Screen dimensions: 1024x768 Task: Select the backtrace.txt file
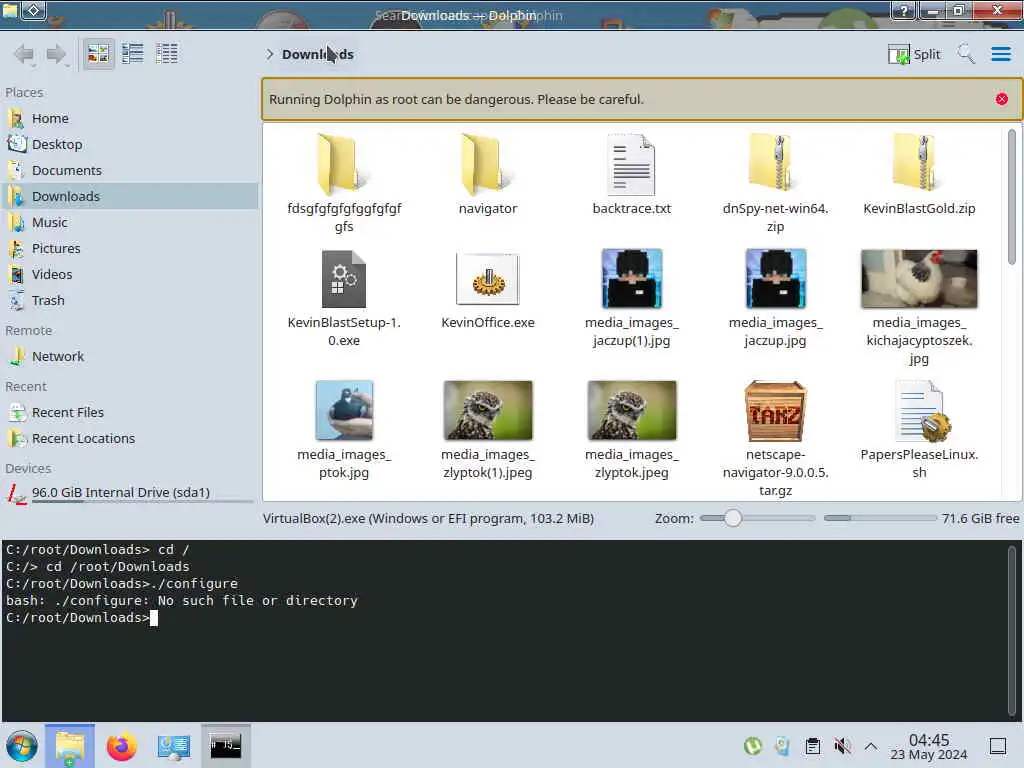632,174
